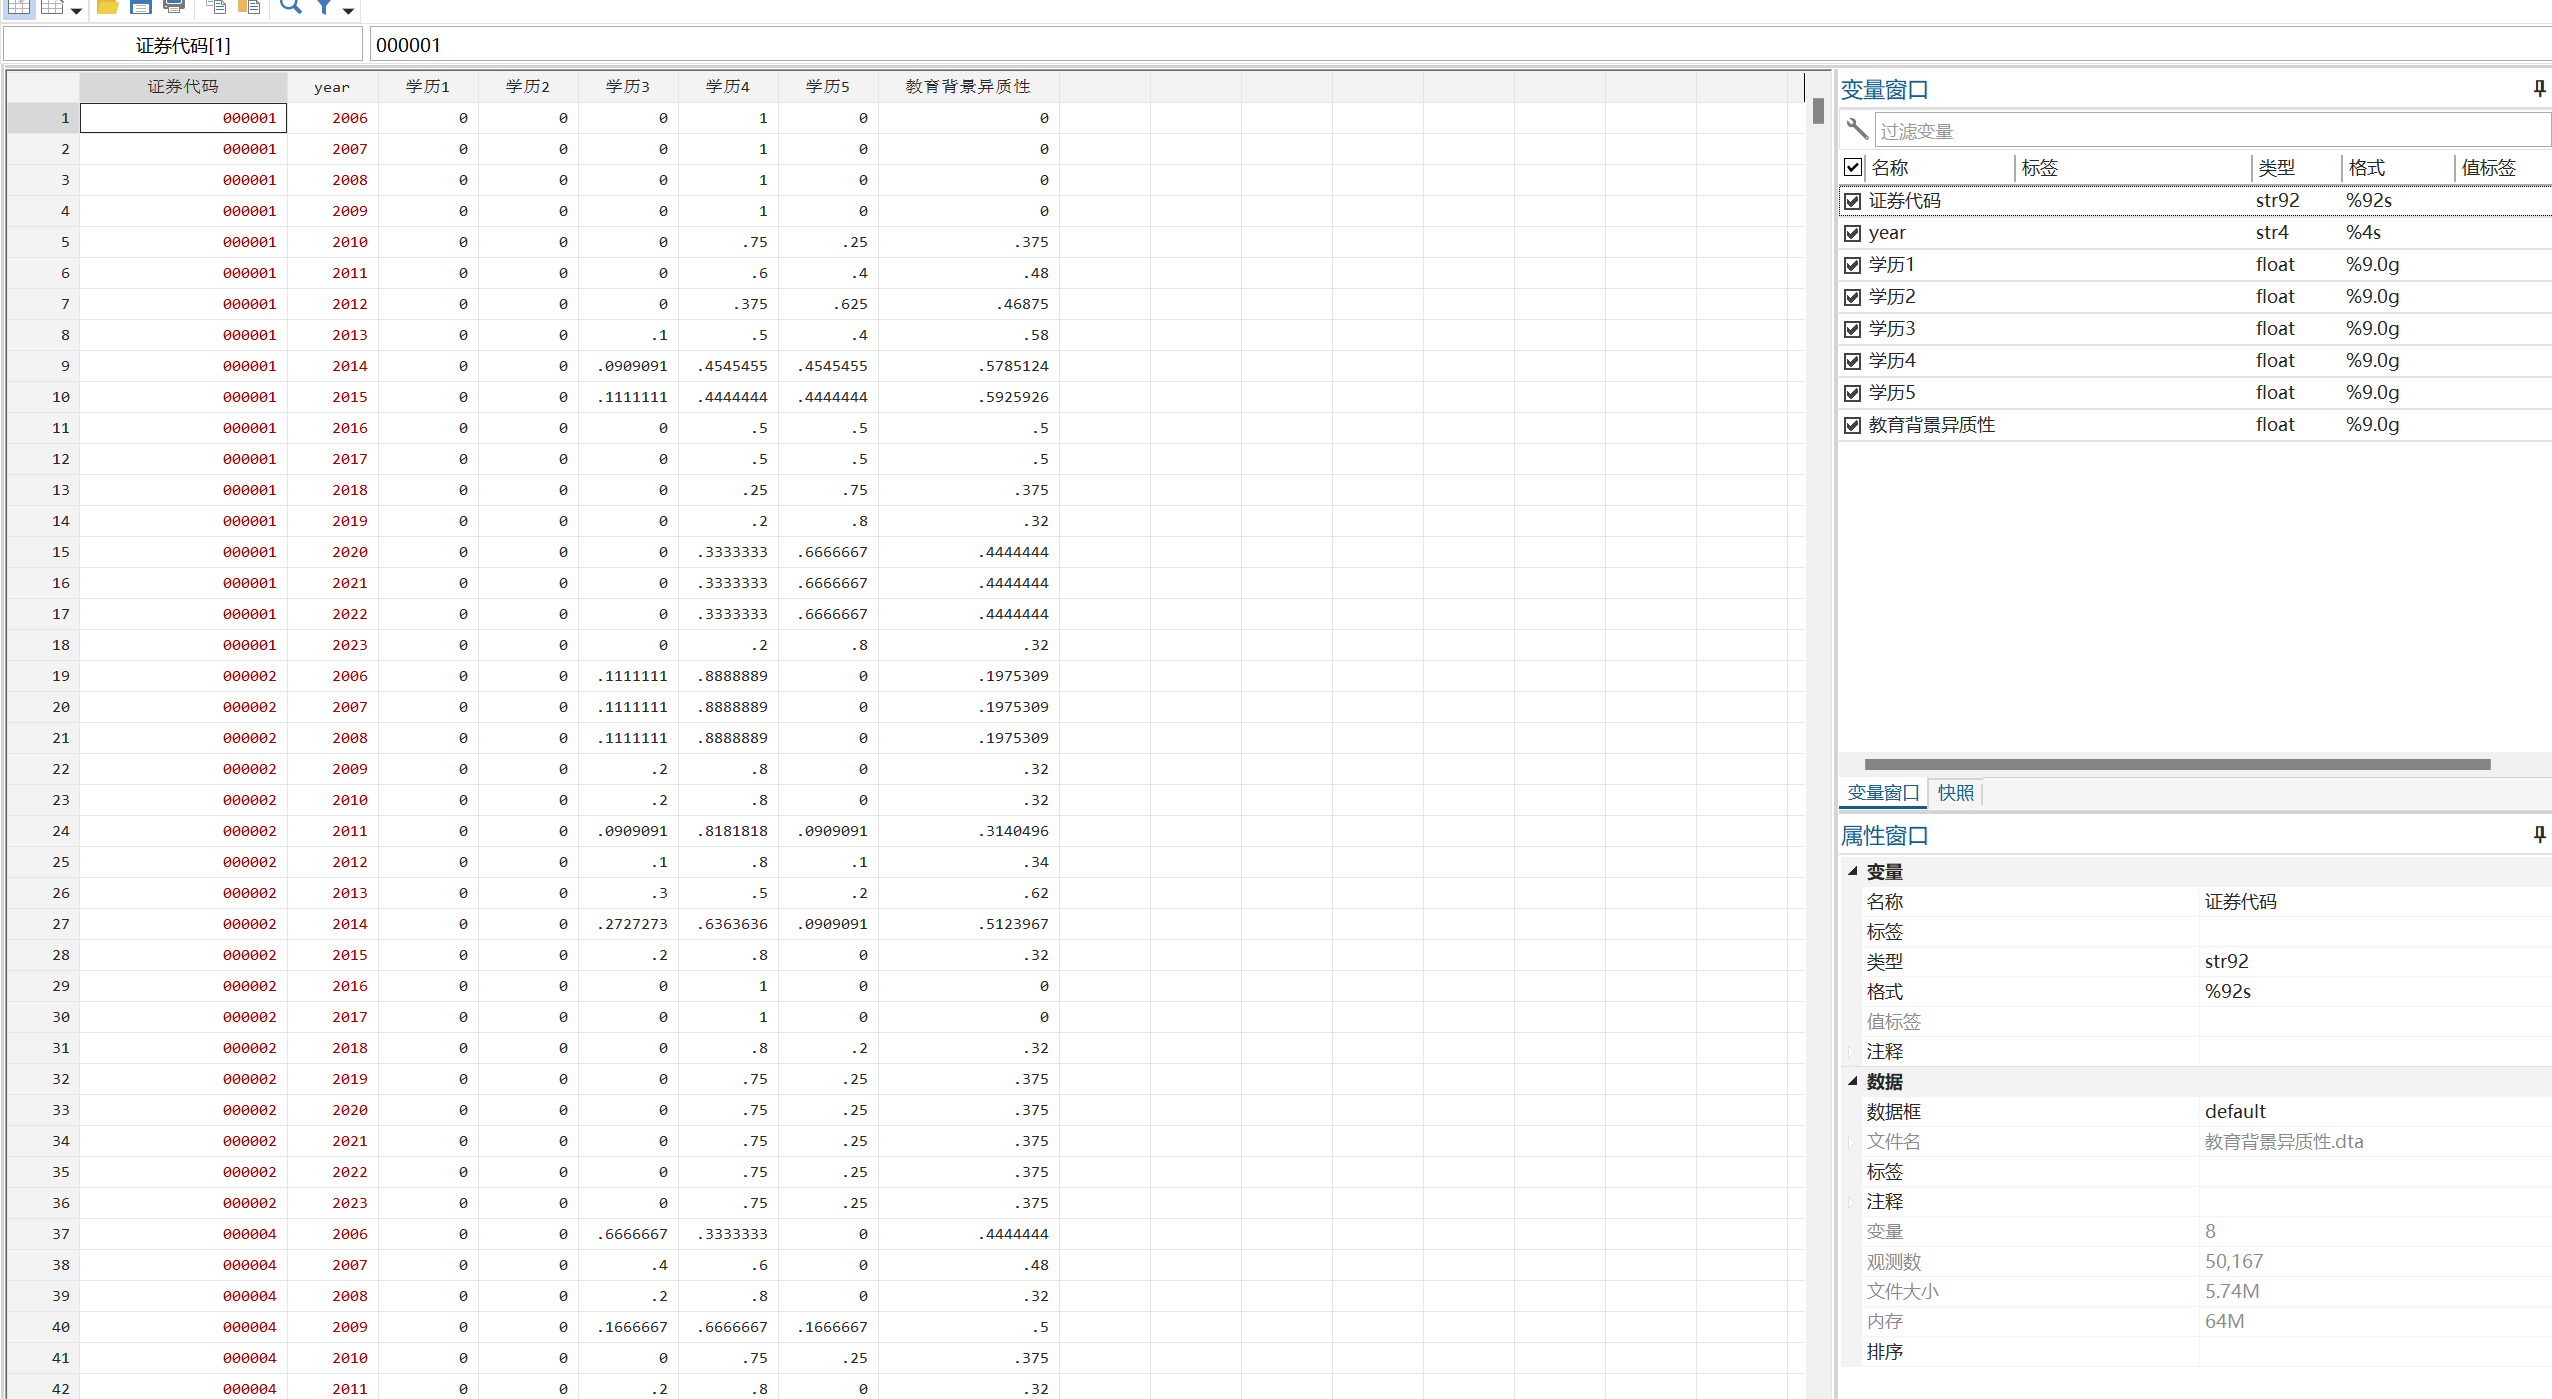
Task: Uncheck the 学历3 variable checkbox
Action: (x=1852, y=329)
